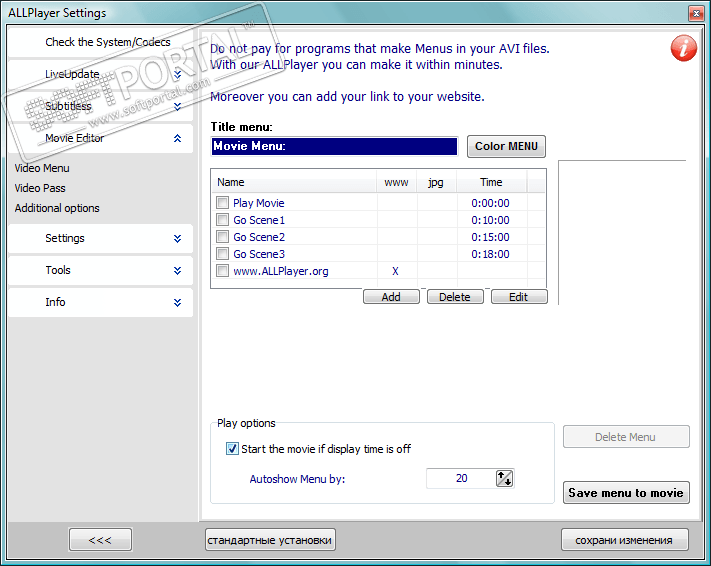
Task: Click the Name column header
Action: [x=294, y=182]
